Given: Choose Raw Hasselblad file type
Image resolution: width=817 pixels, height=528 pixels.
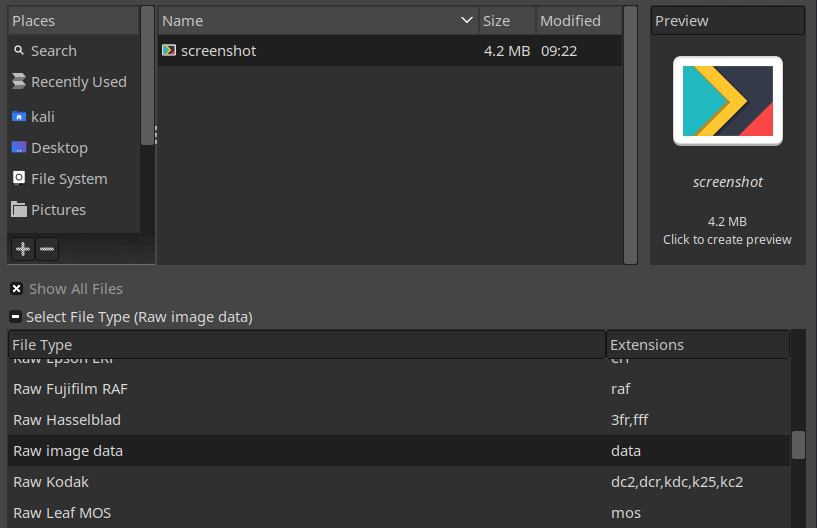Looking at the screenshot, I should (x=399, y=420).
